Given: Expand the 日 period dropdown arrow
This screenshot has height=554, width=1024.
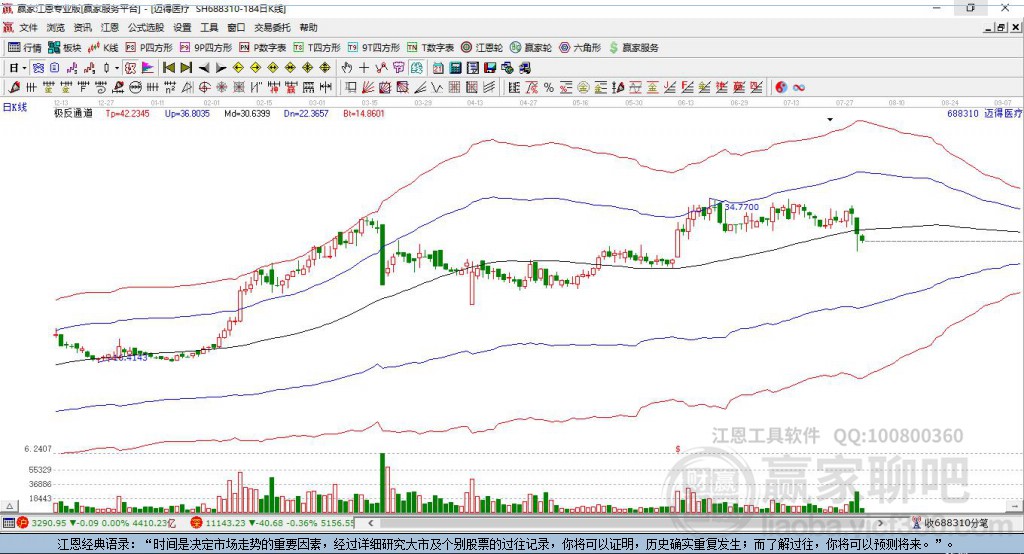Looking at the screenshot, I should click(24, 68).
